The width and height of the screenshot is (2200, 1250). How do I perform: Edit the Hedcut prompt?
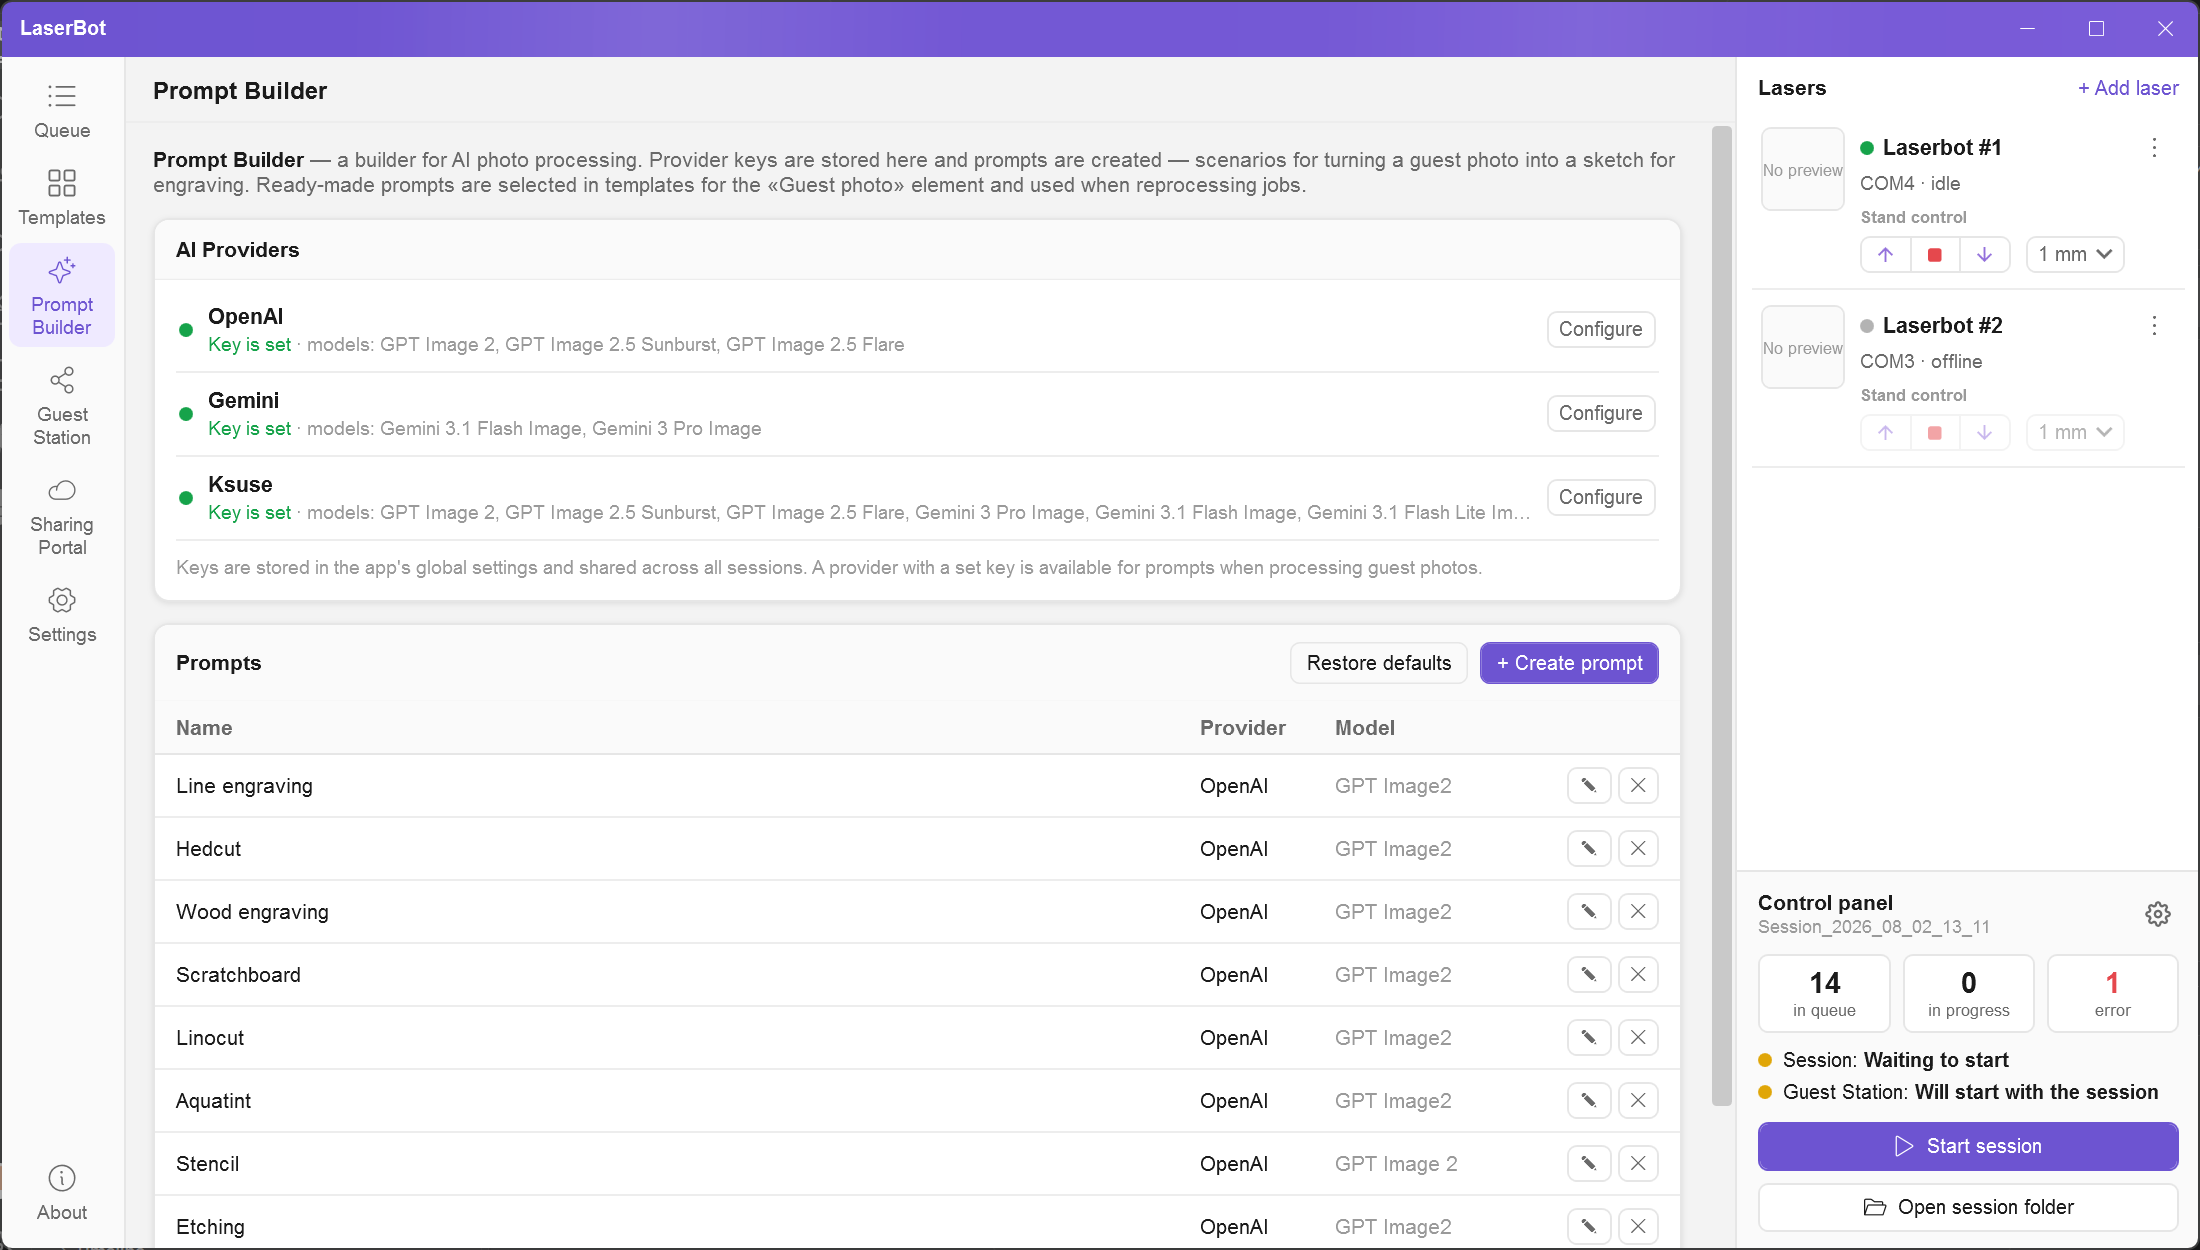[x=1589, y=849]
